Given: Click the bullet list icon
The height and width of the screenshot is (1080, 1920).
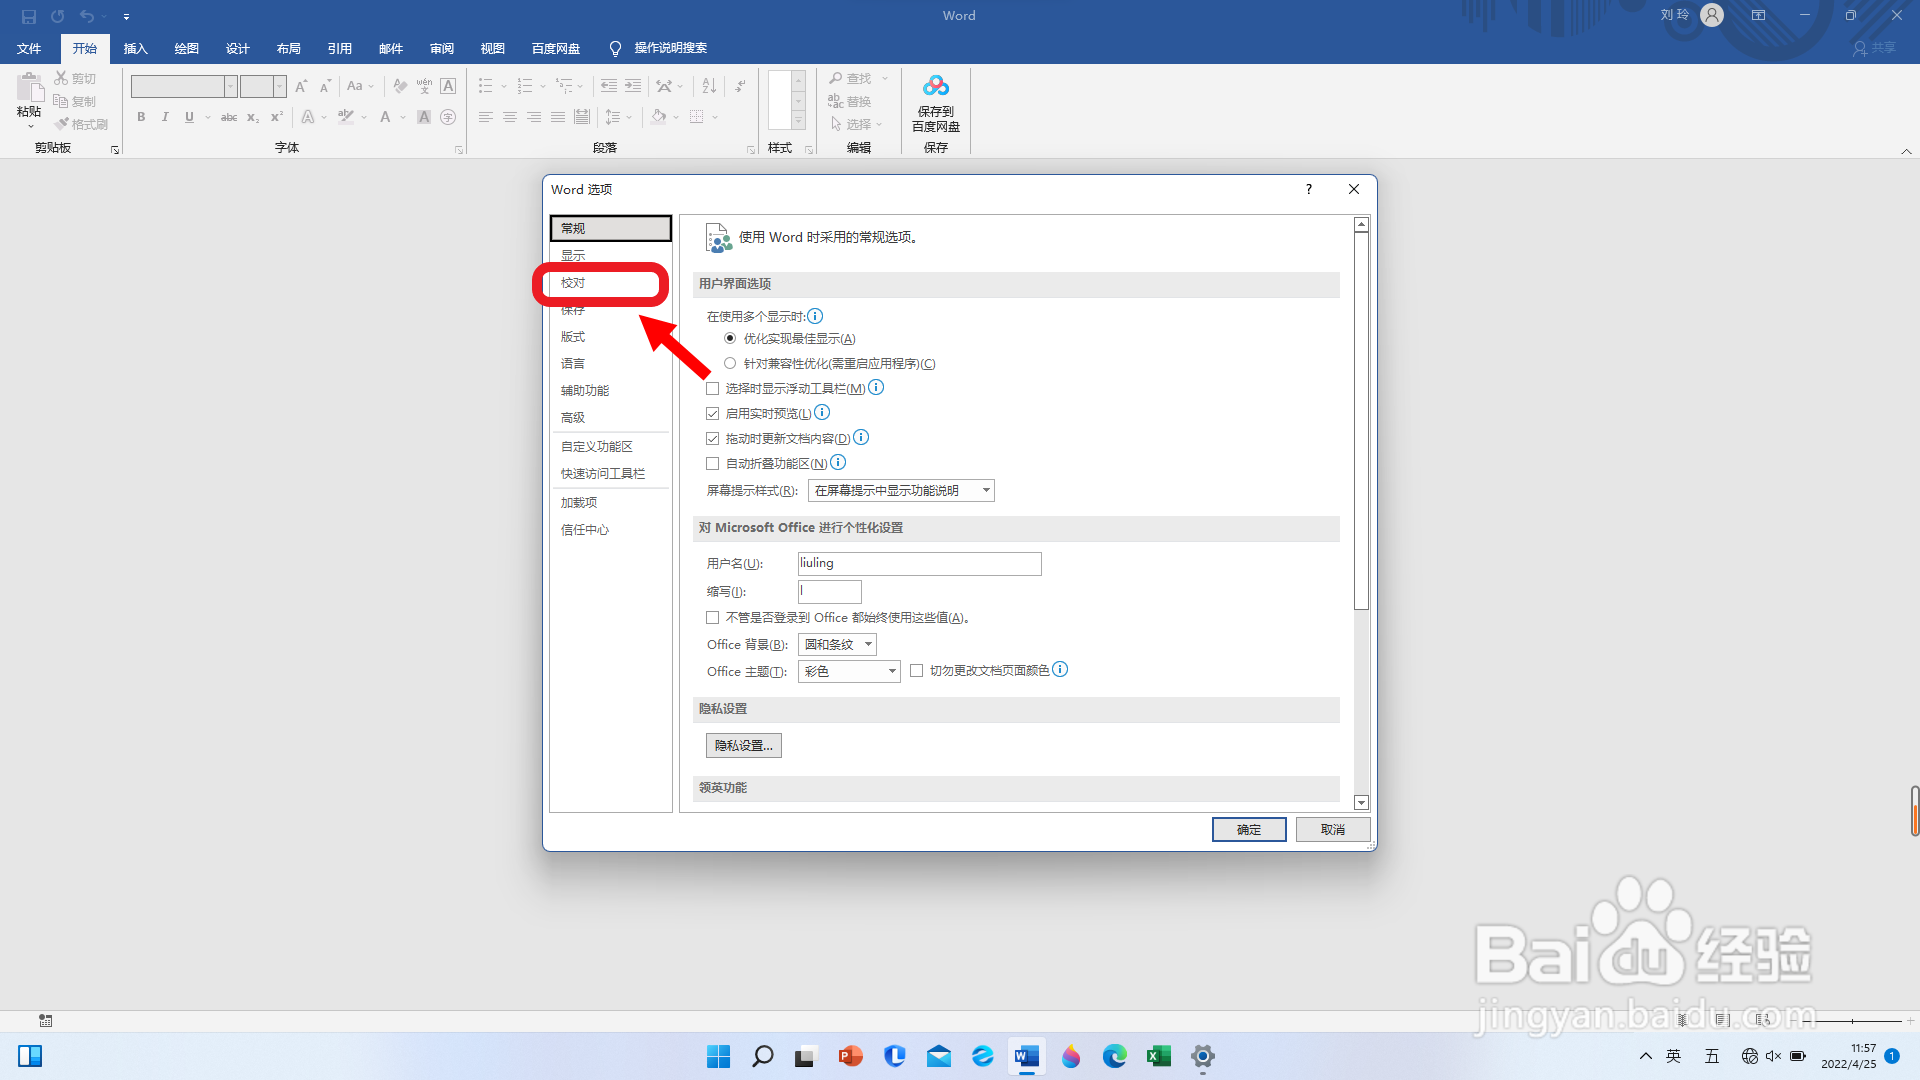Looking at the screenshot, I should coord(486,86).
